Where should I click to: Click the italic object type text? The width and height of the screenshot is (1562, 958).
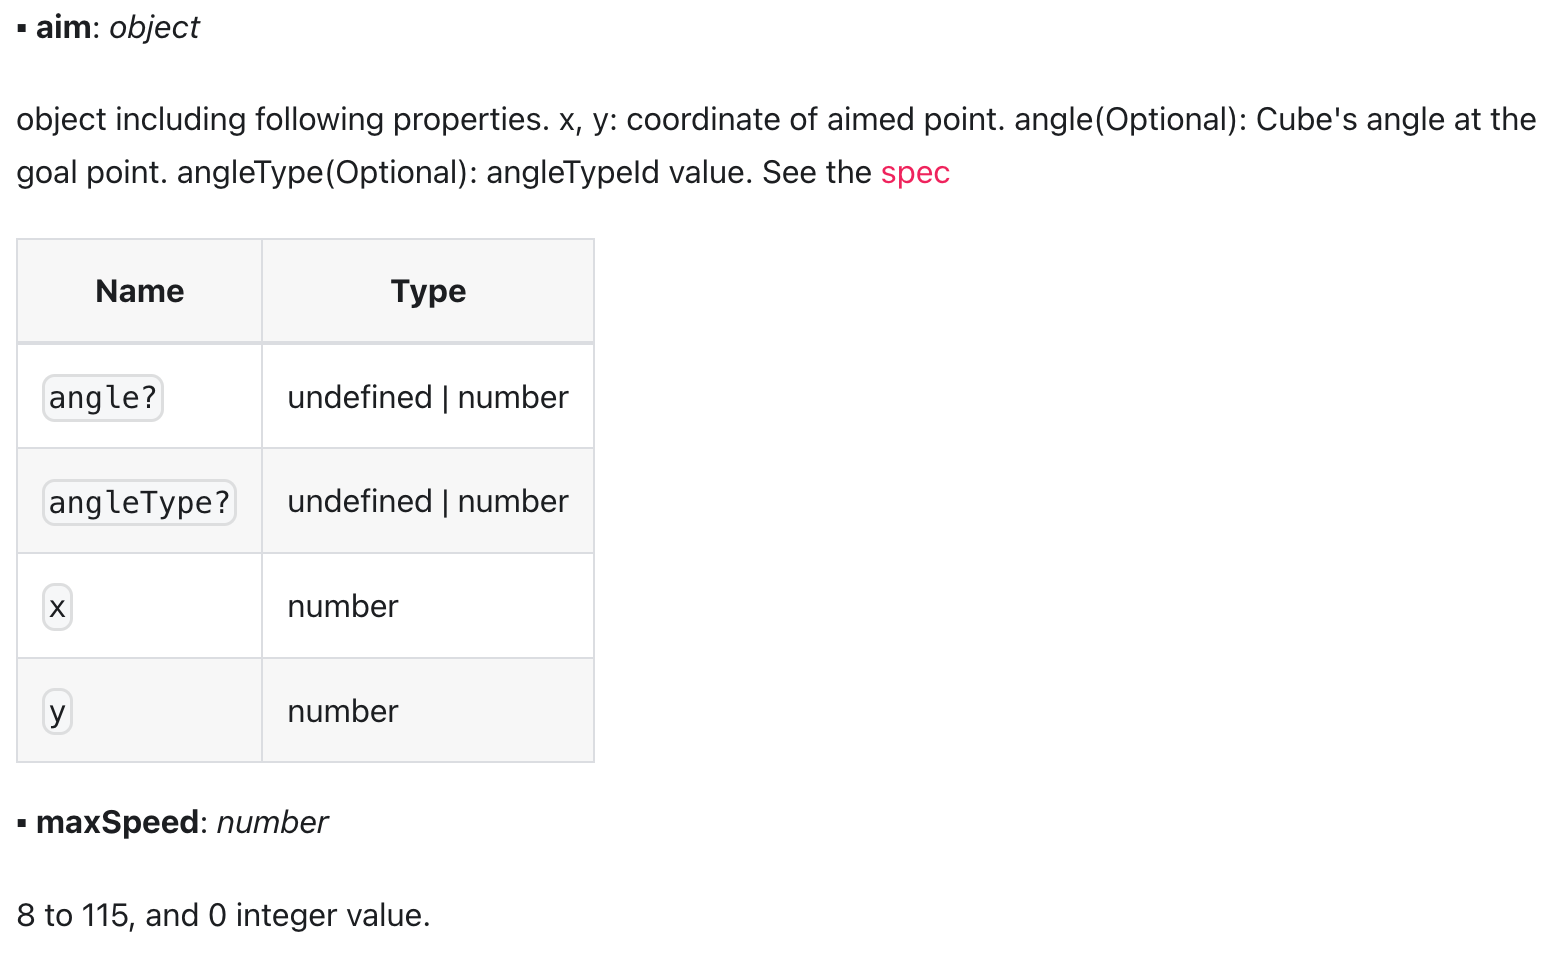pyautogui.click(x=154, y=27)
